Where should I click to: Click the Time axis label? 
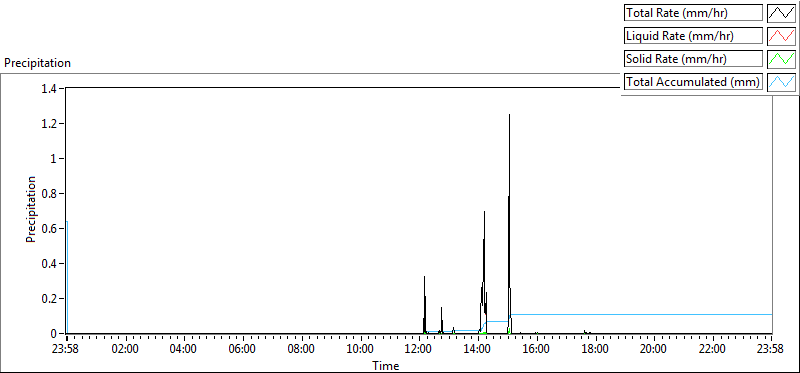click(x=386, y=365)
